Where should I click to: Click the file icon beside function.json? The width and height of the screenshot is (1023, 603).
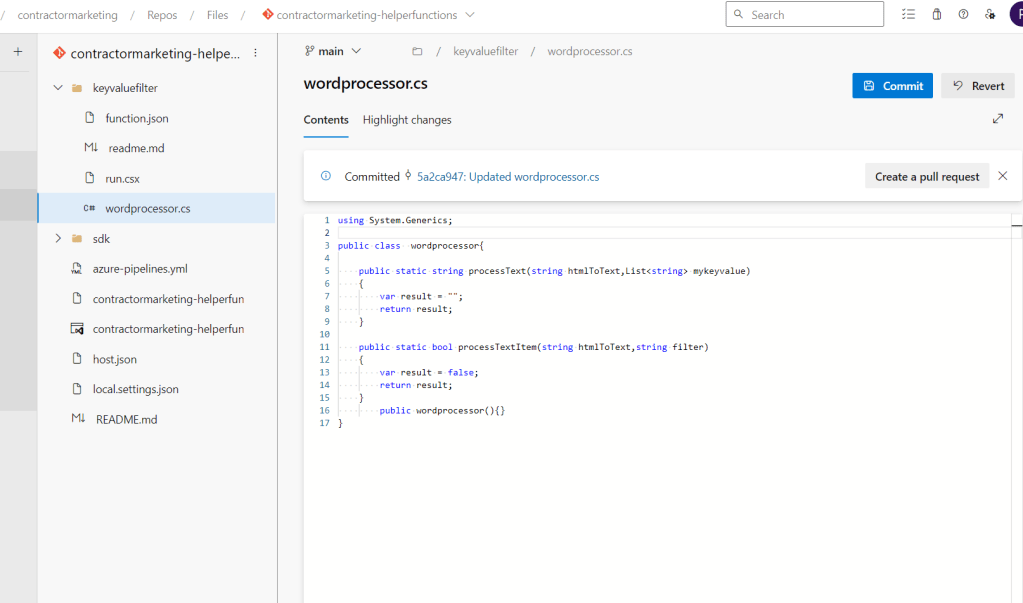point(90,117)
